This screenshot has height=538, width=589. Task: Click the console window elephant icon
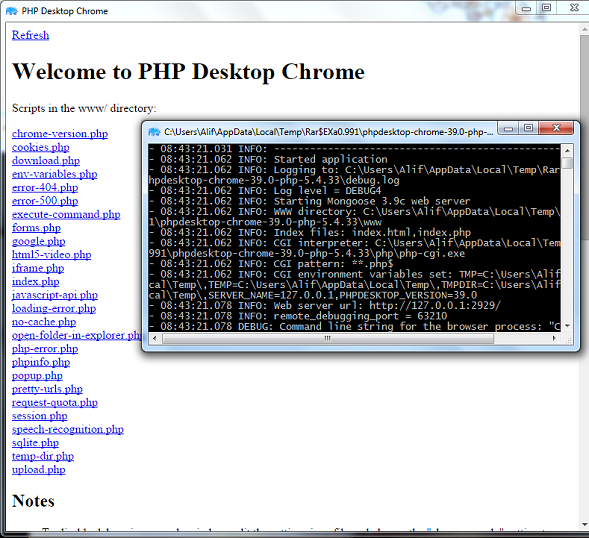click(x=154, y=132)
